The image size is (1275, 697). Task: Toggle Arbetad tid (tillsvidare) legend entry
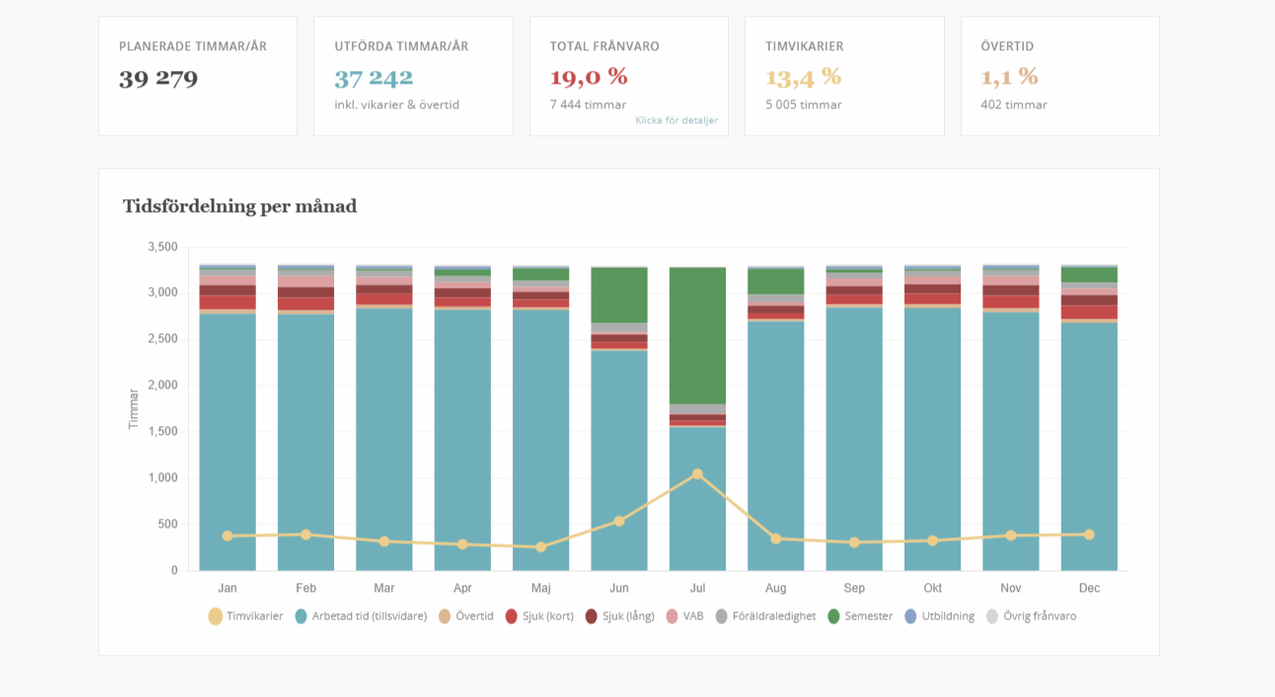(x=361, y=616)
